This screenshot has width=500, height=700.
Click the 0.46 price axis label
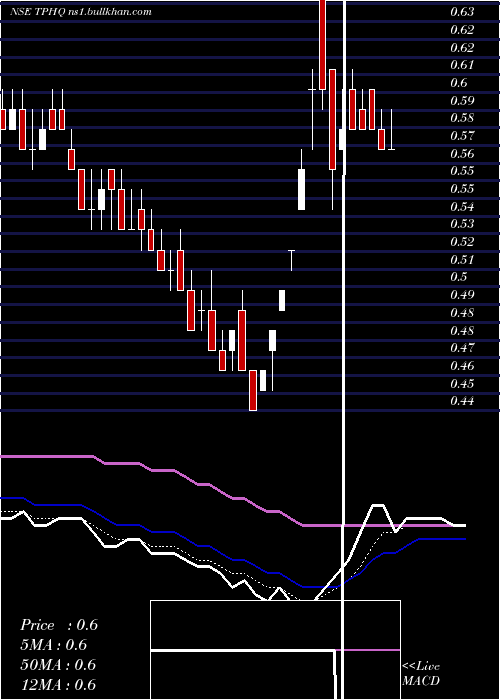(x=462, y=366)
